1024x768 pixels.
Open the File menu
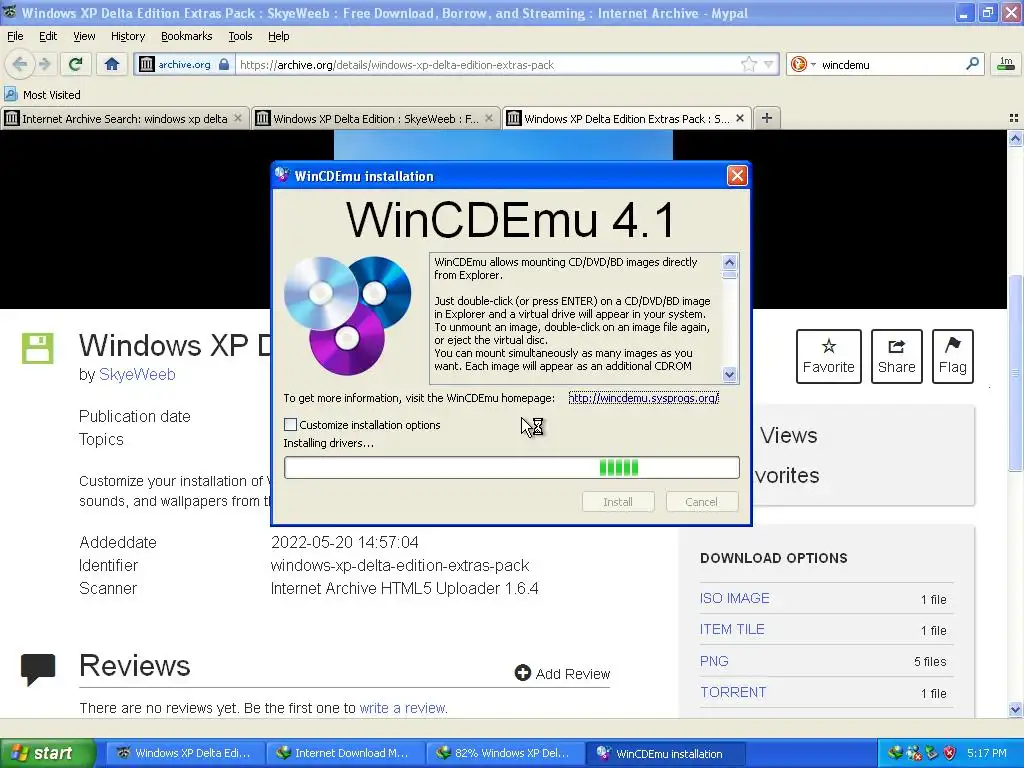(15, 36)
